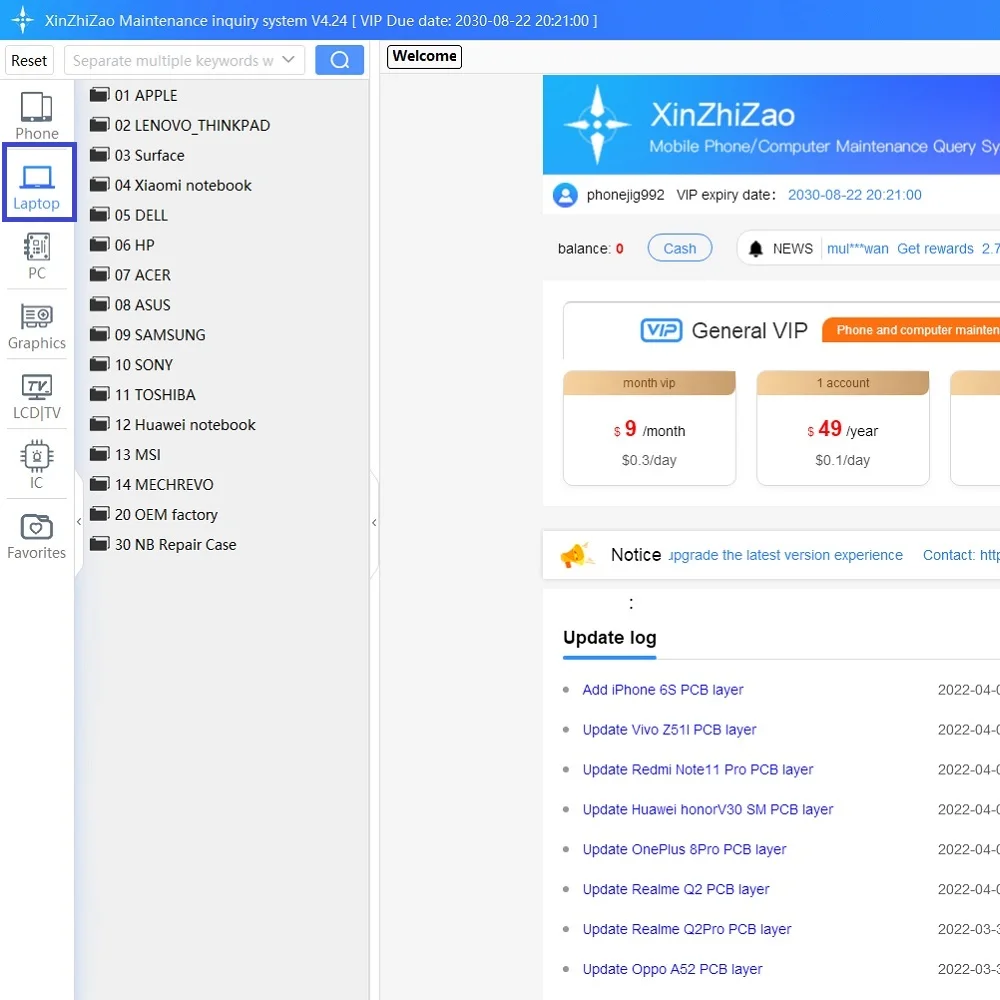Click the 05 DELL folder icon
This screenshot has width=1000, height=1000.
[99, 215]
